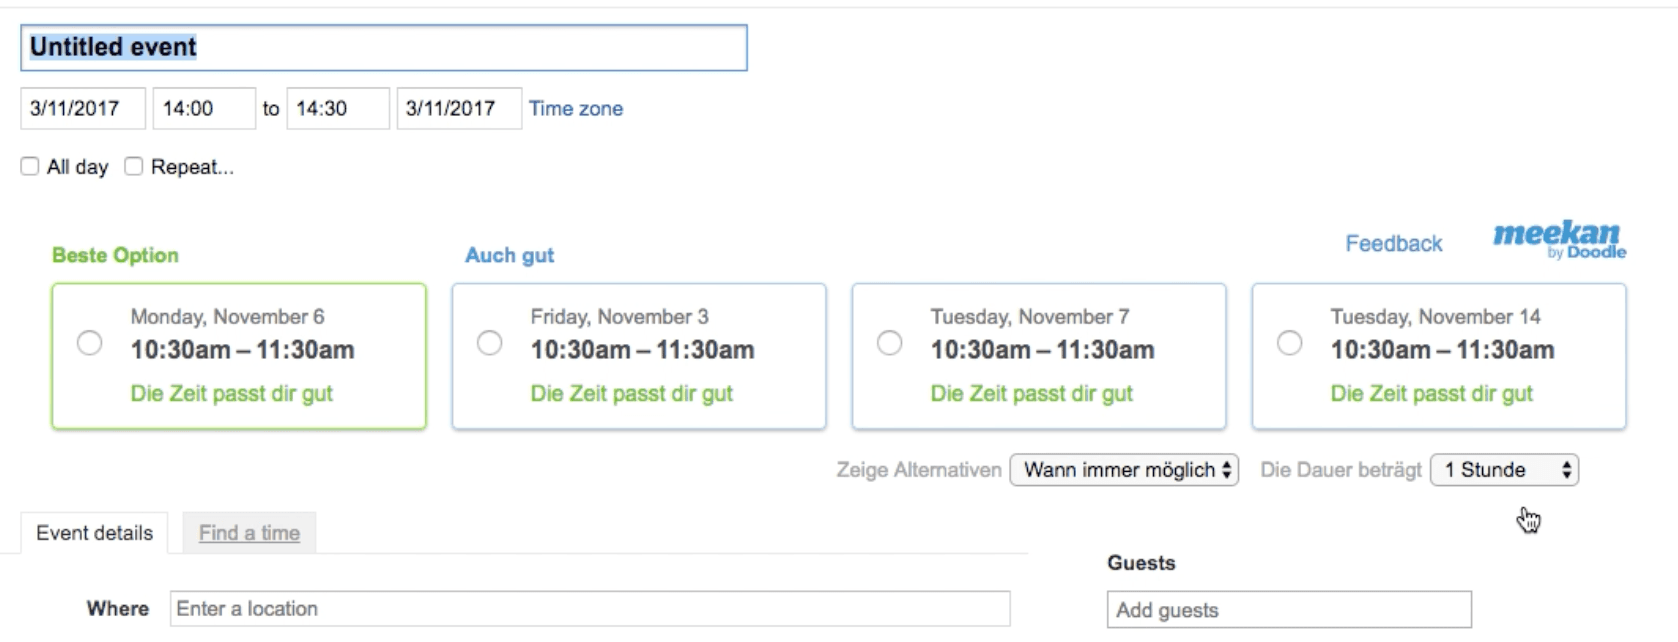Select the Friday, November 3 radio option

pyautogui.click(x=490, y=343)
